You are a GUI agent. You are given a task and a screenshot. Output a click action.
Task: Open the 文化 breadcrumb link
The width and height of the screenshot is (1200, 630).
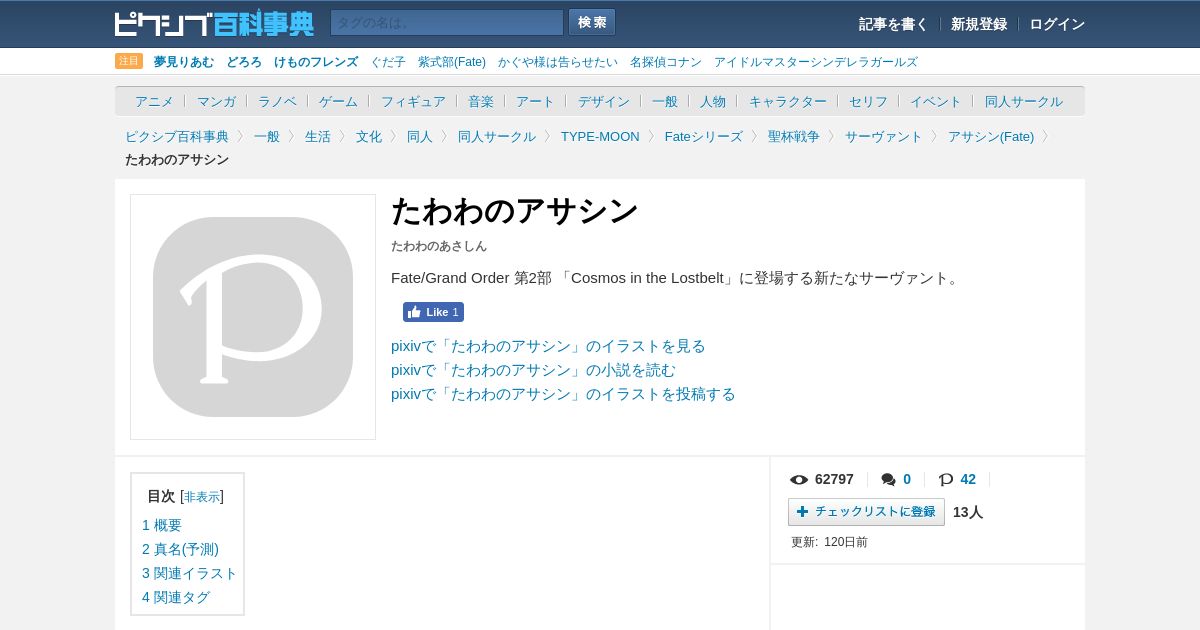[x=369, y=136]
